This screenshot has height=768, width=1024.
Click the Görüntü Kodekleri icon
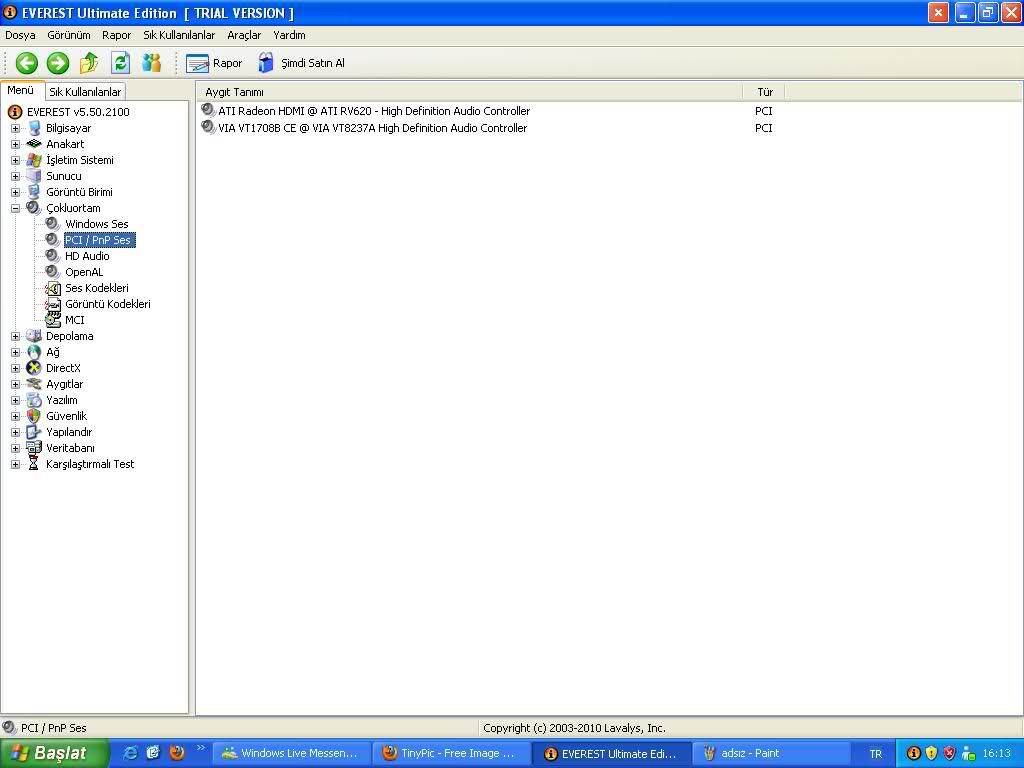coord(53,304)
